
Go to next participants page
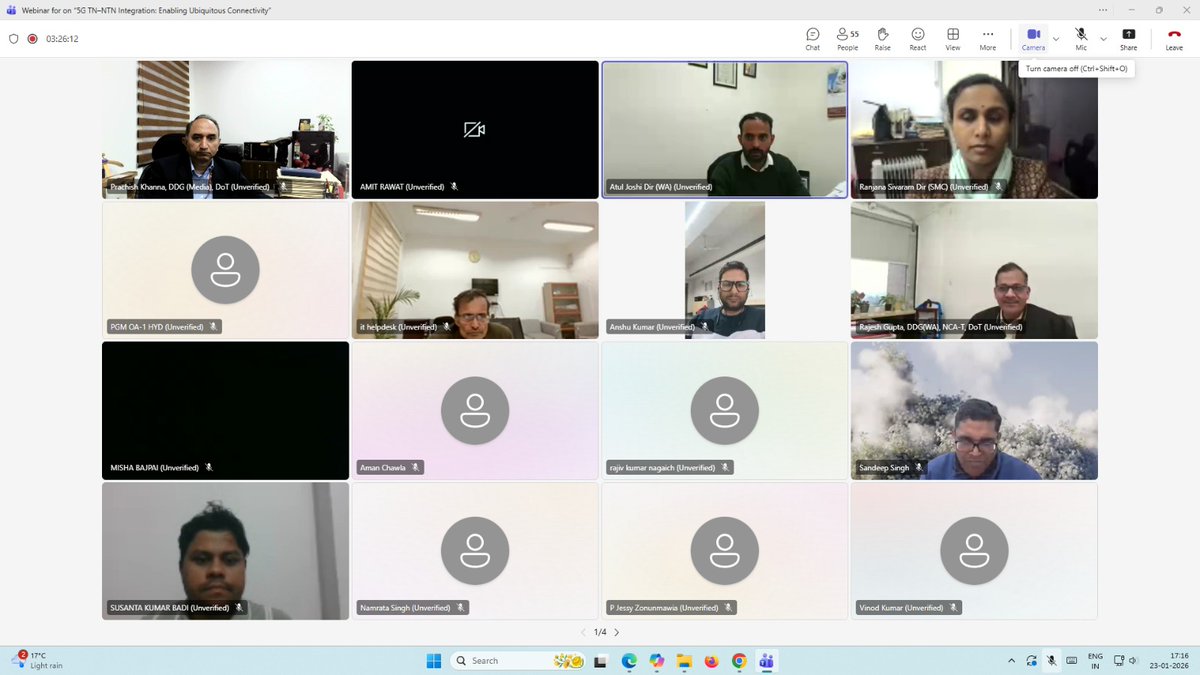point(617,632)
